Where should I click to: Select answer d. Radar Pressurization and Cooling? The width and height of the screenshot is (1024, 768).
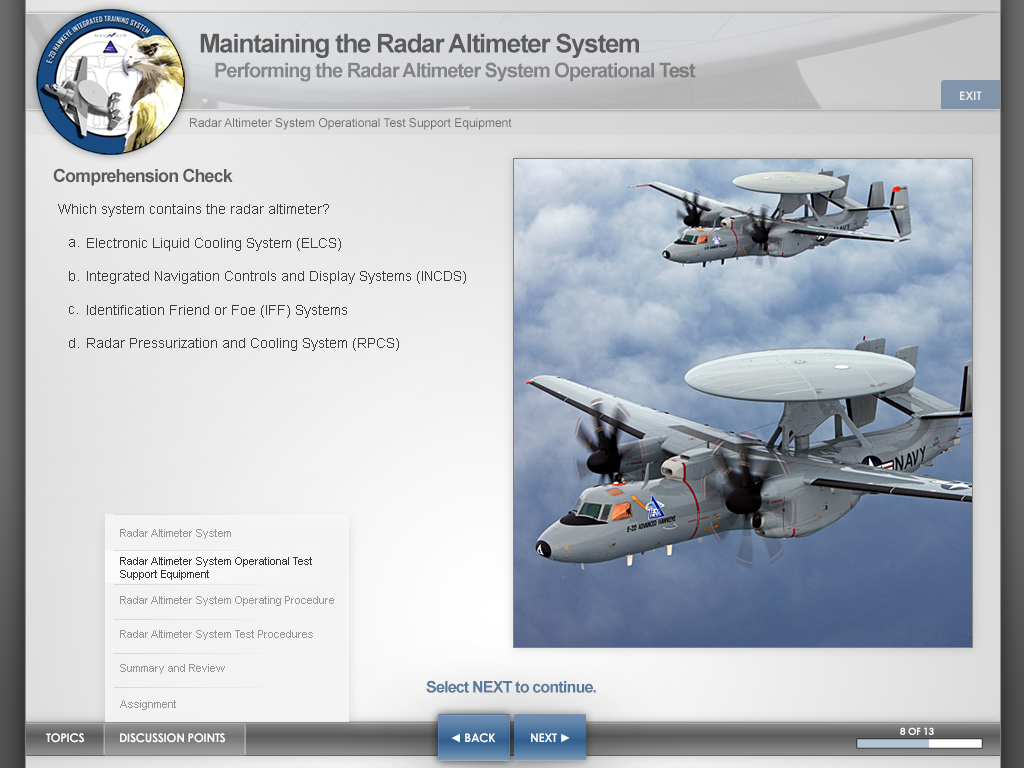click(x=242, y=343)
